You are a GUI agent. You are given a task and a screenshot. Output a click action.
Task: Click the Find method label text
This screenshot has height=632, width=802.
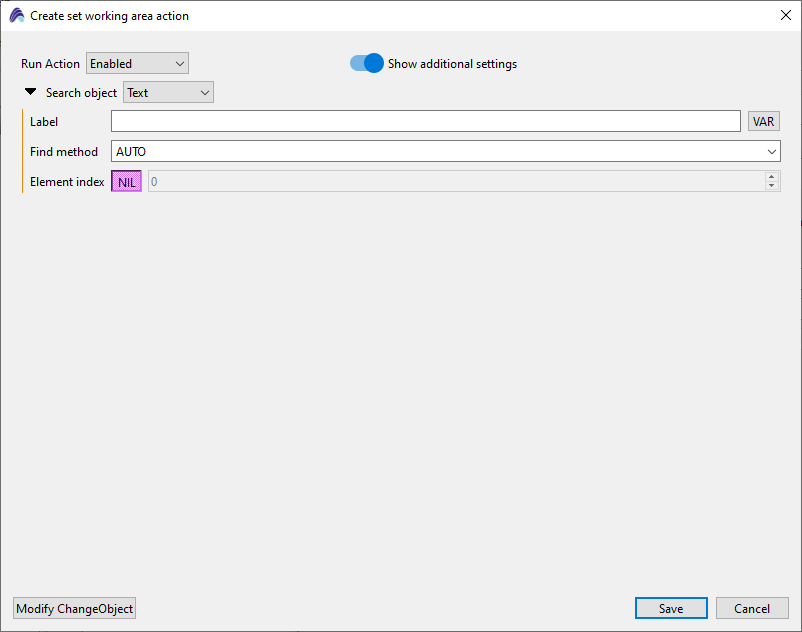tap(64, 152)
